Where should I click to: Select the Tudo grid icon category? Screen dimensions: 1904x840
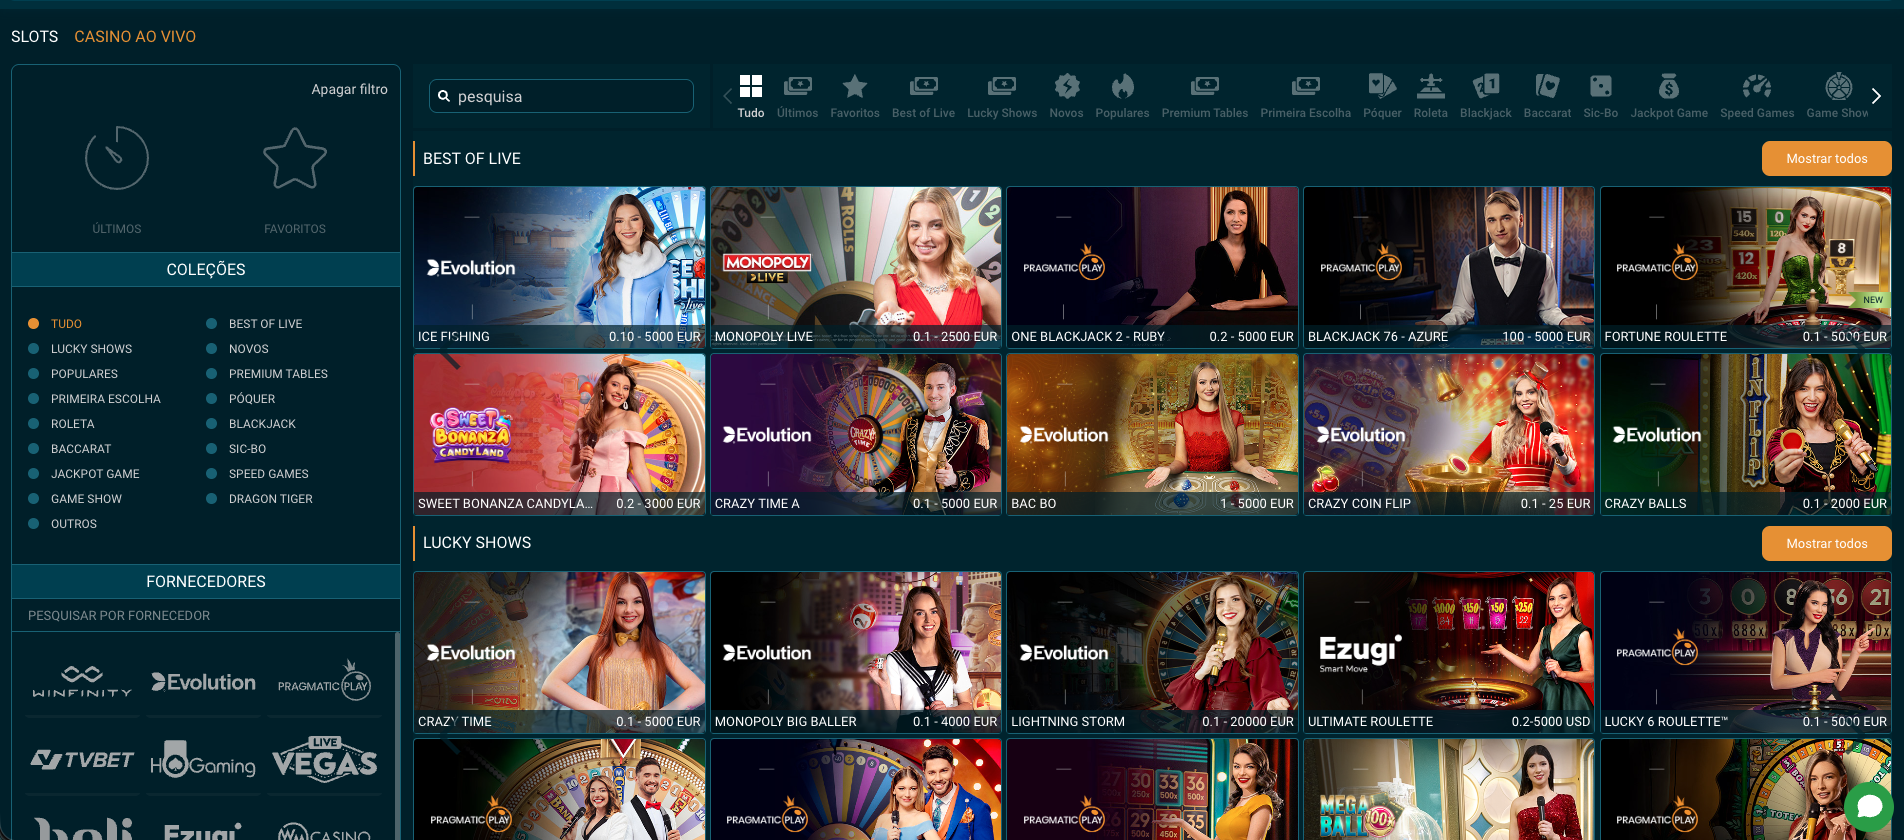coord(751,86)
